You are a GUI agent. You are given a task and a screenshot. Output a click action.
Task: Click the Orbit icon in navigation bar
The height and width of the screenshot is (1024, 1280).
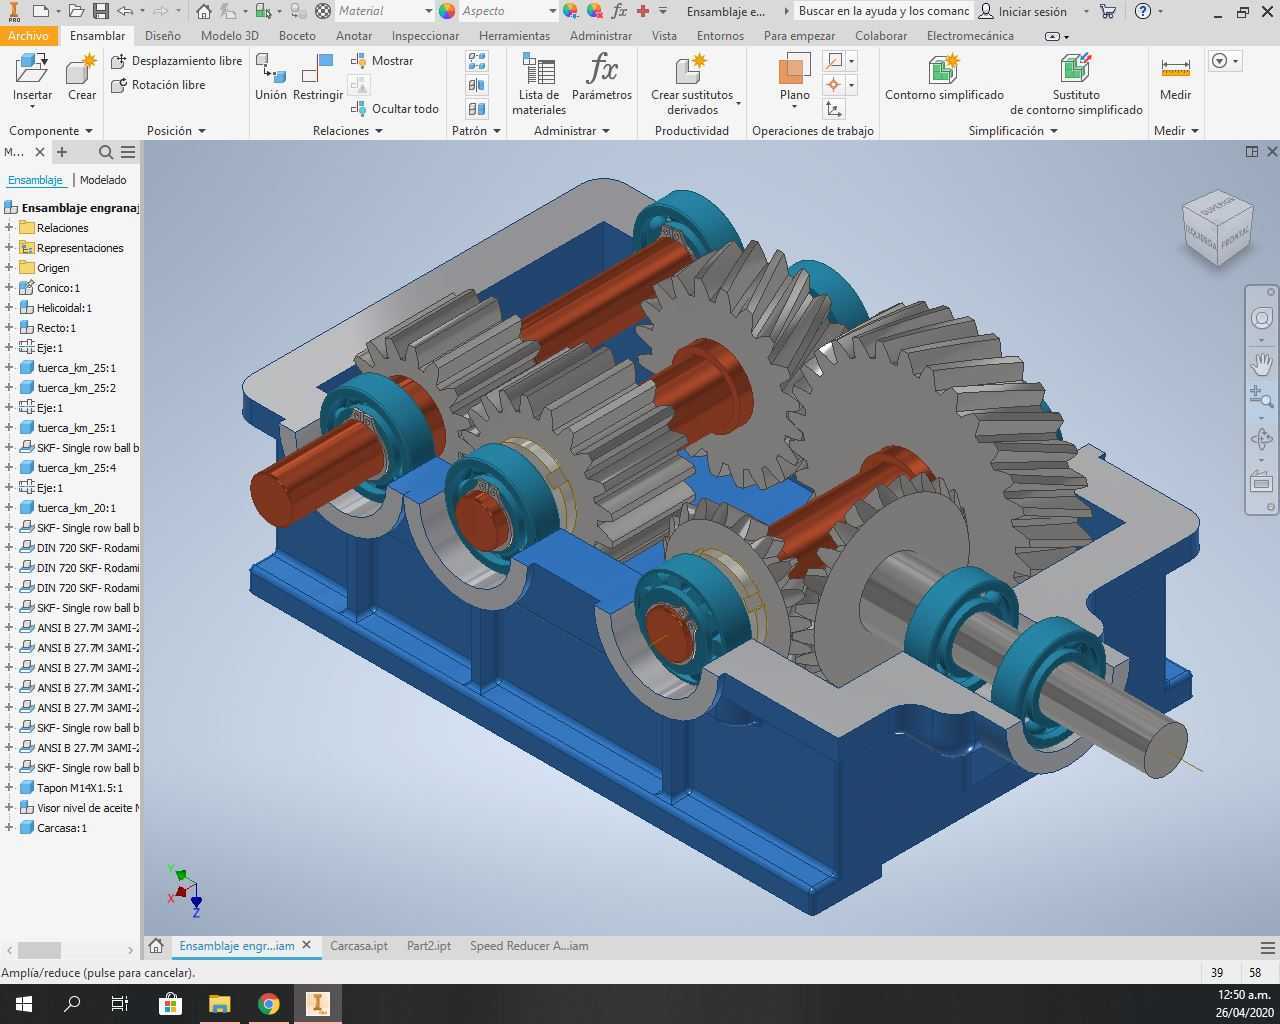(x=1261, y=438)
